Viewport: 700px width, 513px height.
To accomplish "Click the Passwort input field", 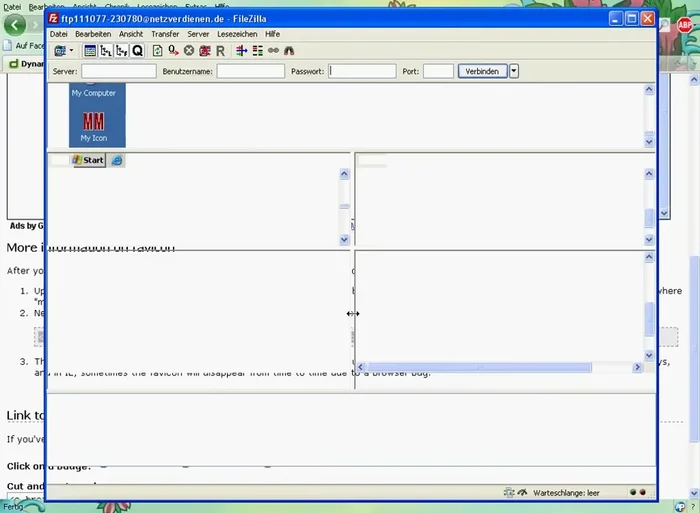I will (x=362, y=71).
